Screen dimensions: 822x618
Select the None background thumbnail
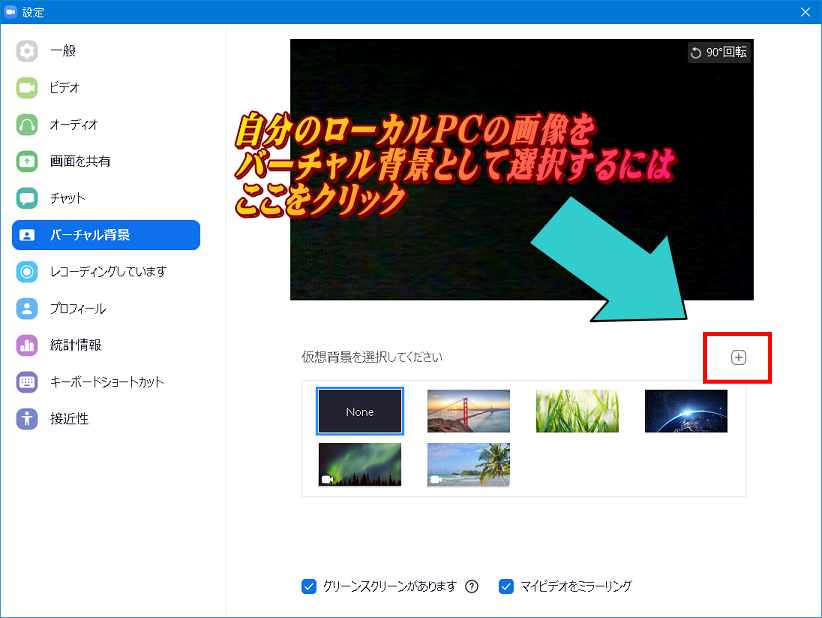(x=360, y=411)
